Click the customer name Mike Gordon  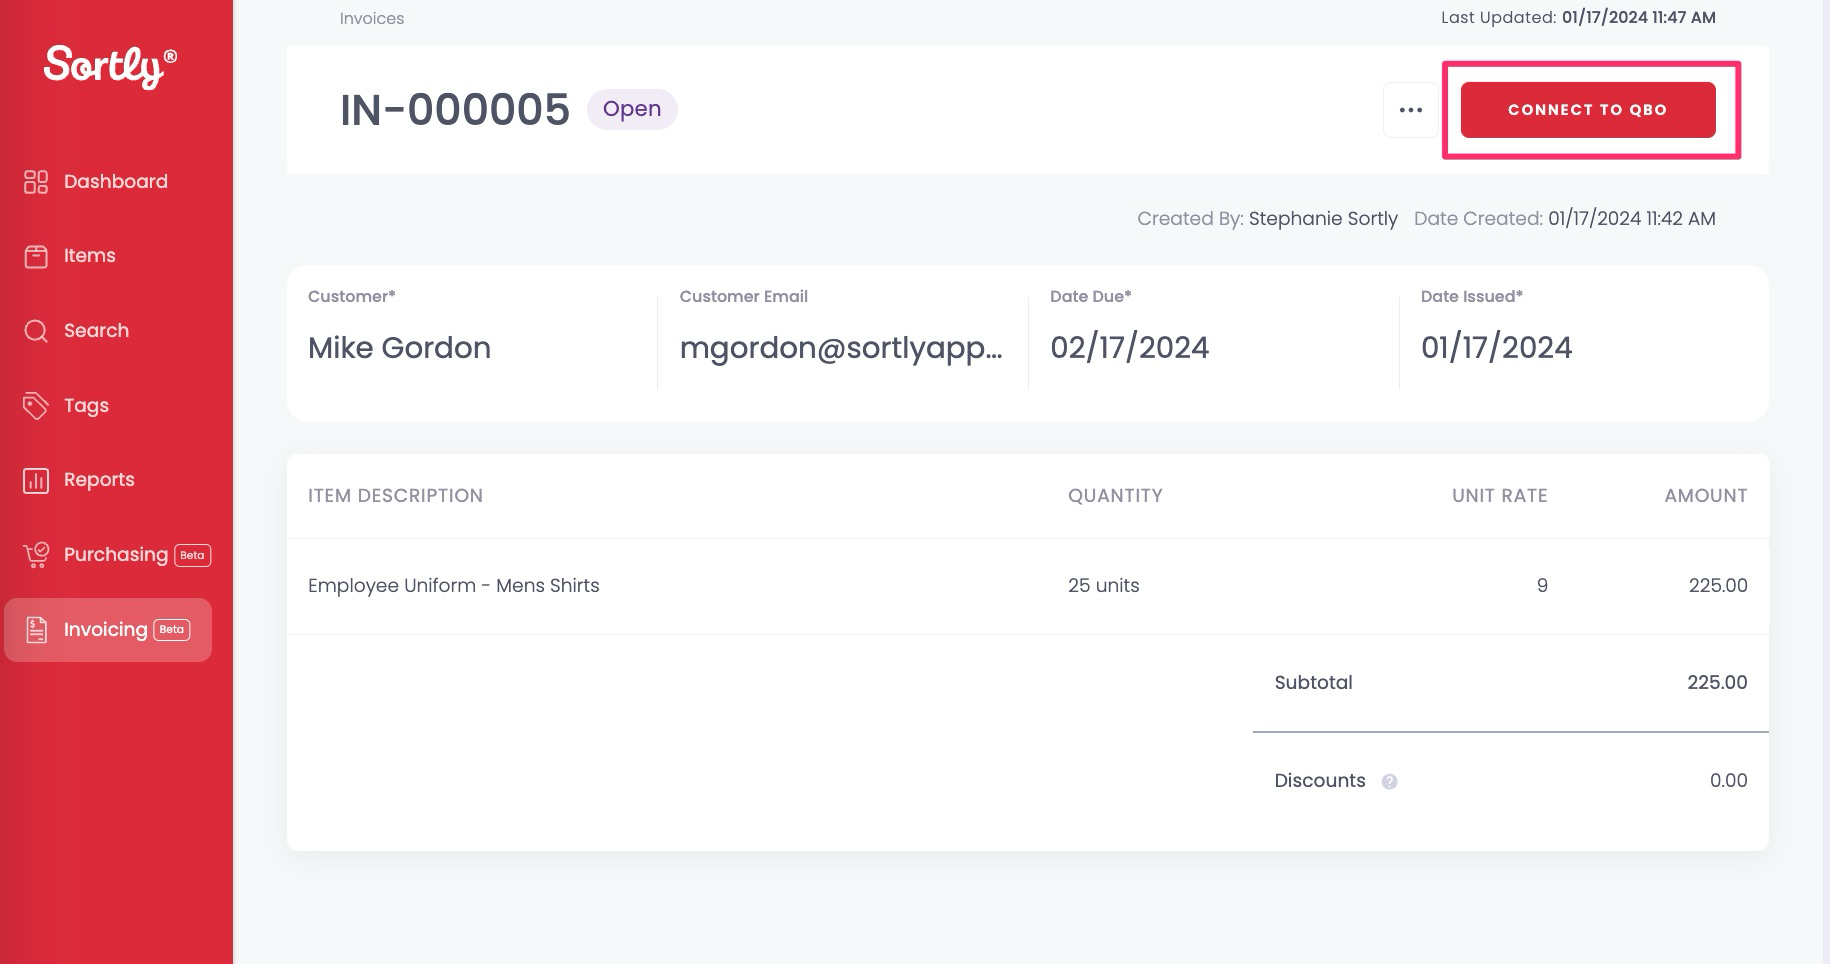click(400, 347)
